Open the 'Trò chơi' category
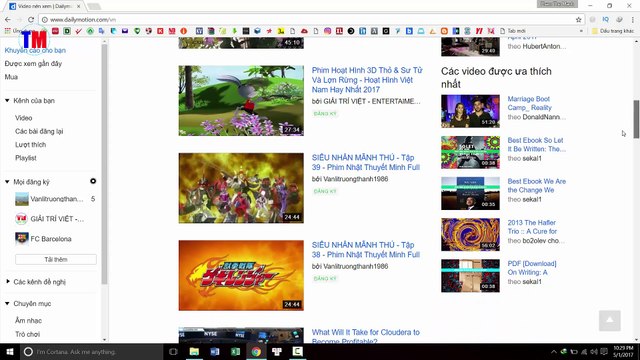The height and width of the screenshot is (360, 640). pyautogui.click(x=28, y=334)
